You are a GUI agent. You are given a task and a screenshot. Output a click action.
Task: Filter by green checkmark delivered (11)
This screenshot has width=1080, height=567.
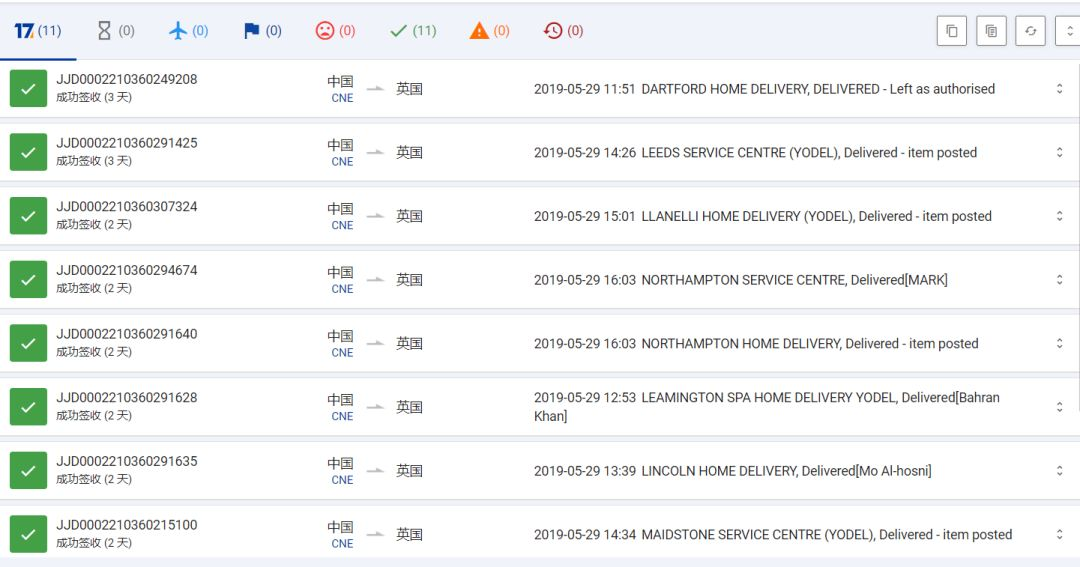(x=412, y=31)
